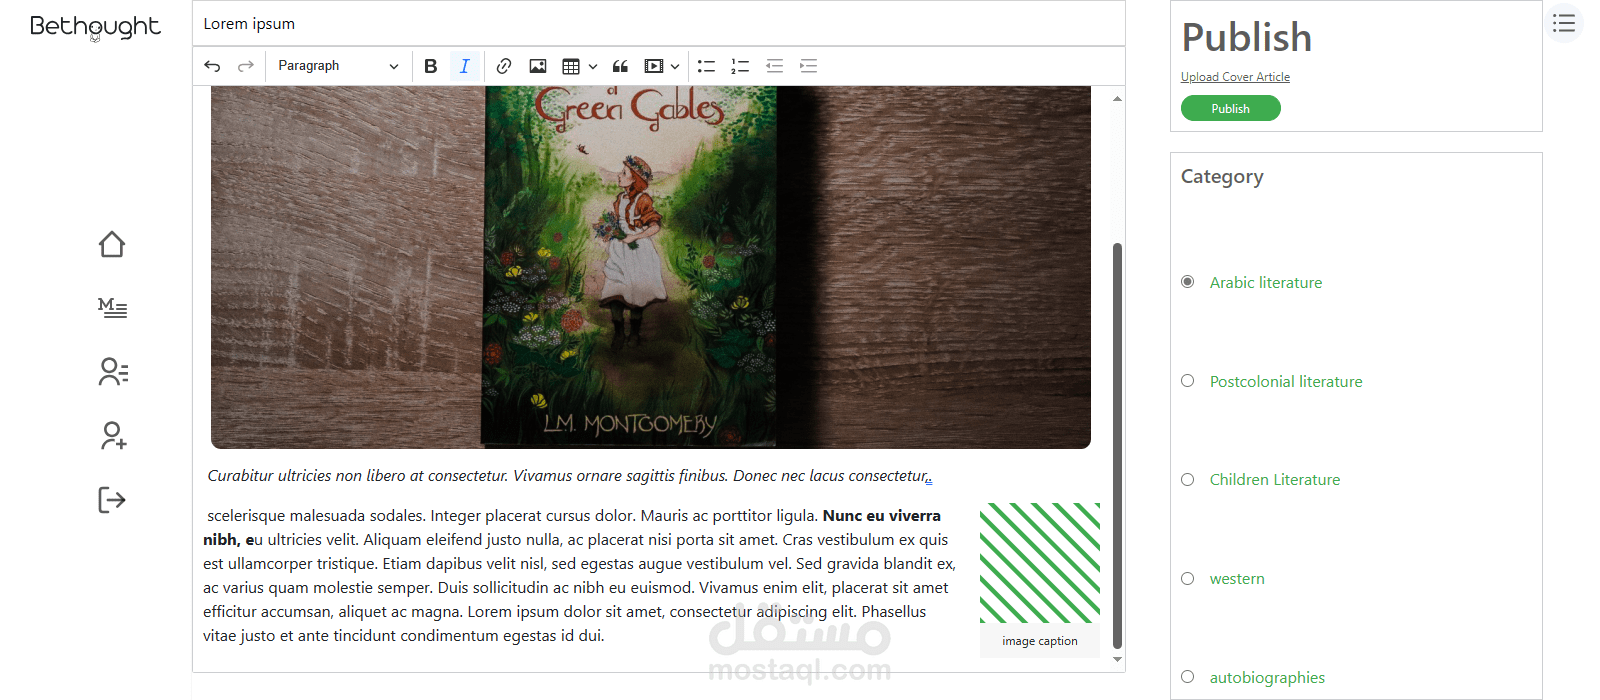Screen dimensions: 1600x700
Task: Select Postcolonial literature category radio
Action: (x=1187, y=381)
